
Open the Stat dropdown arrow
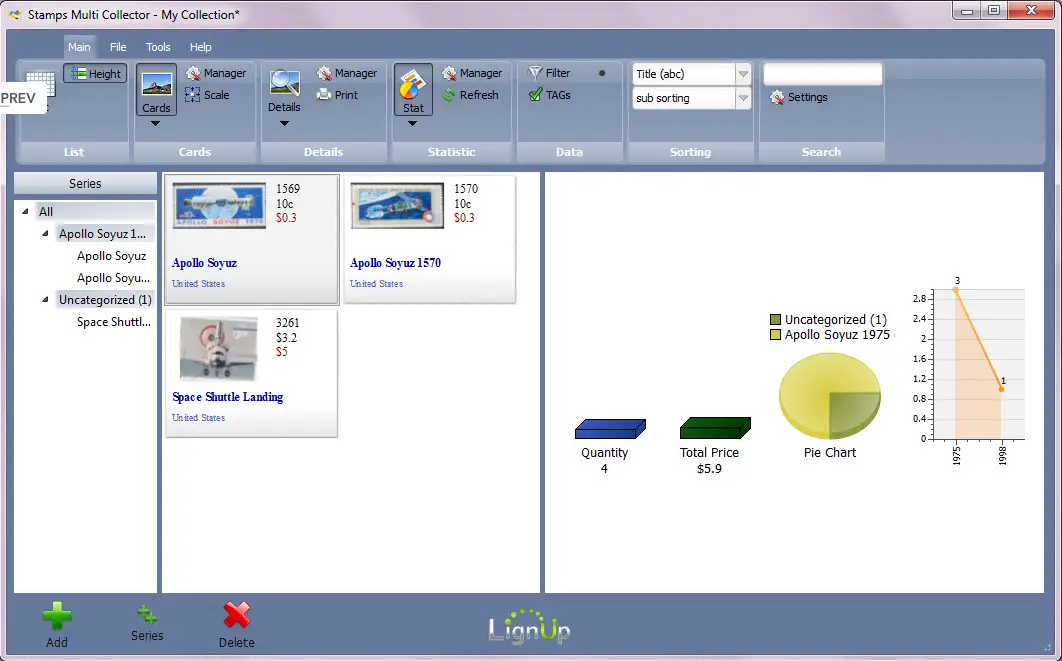[412, 123]
